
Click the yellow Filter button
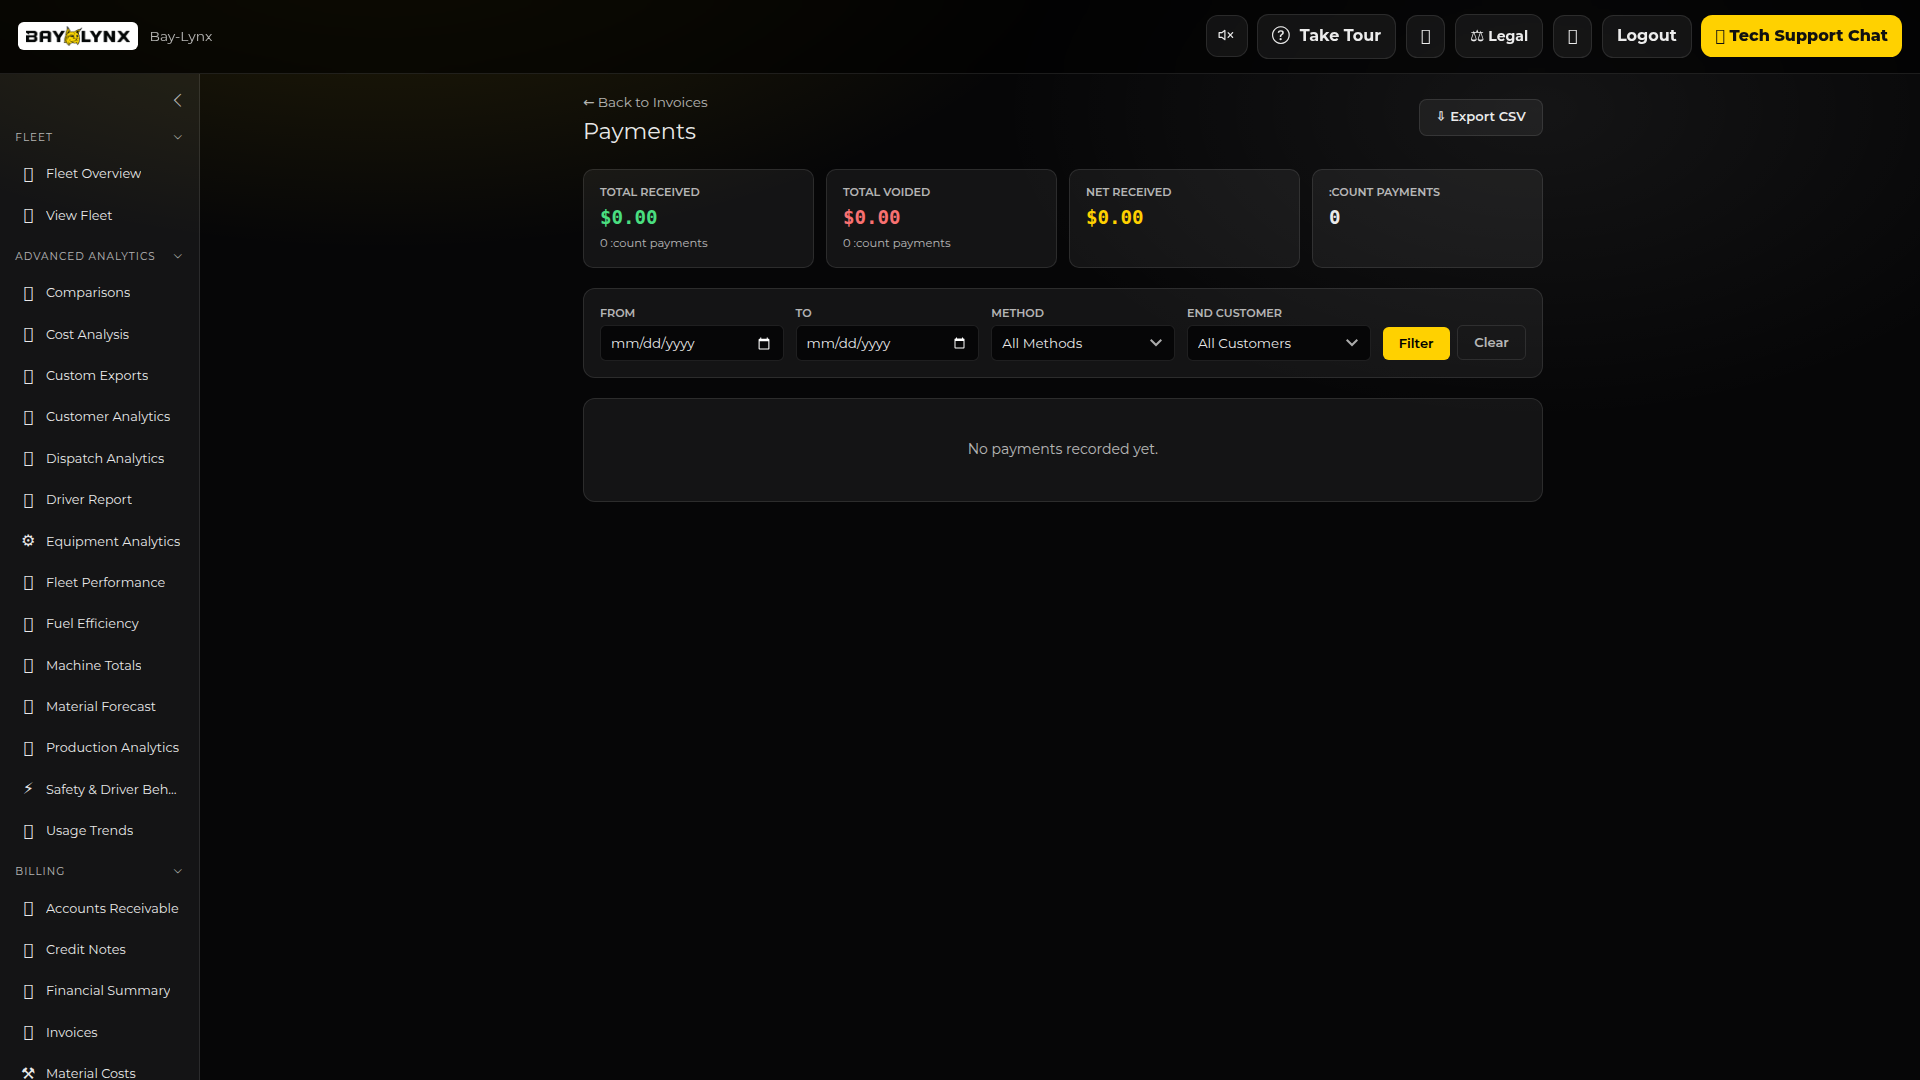(x=1415, y=343)
